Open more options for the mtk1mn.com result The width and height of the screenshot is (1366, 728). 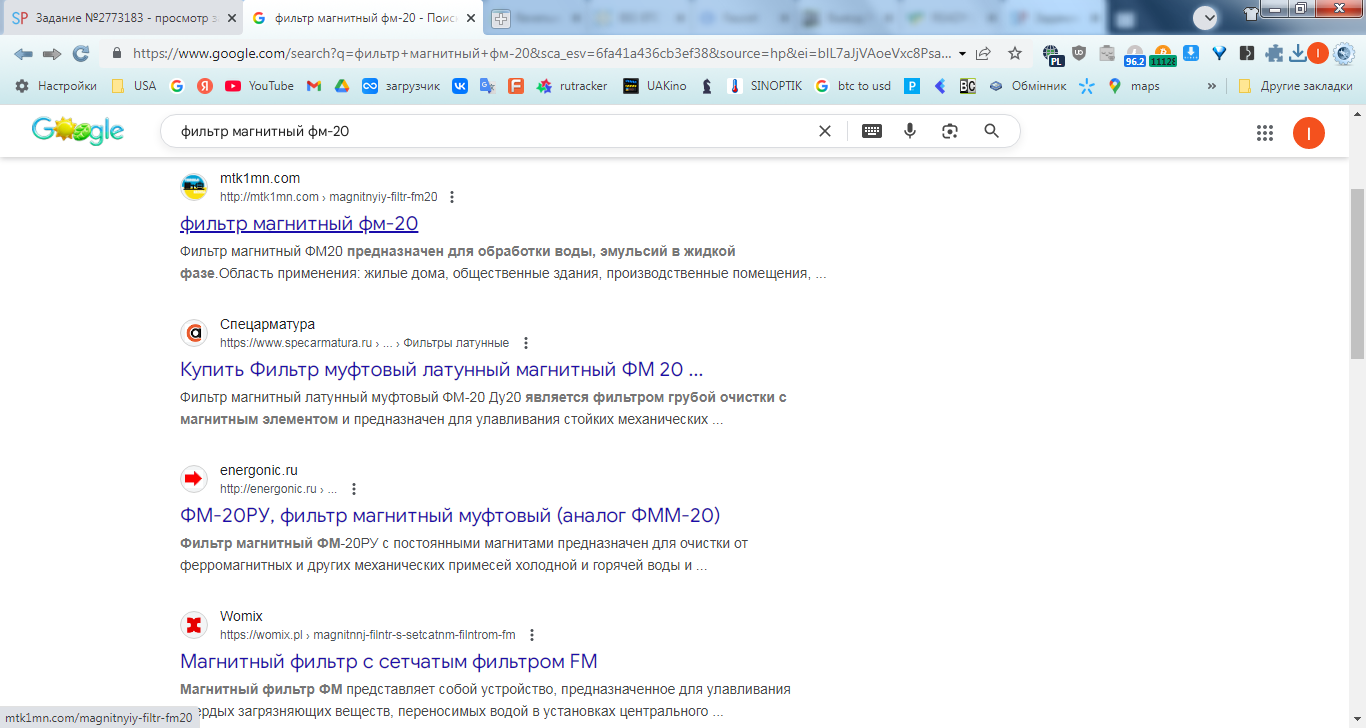coord(452,197)
